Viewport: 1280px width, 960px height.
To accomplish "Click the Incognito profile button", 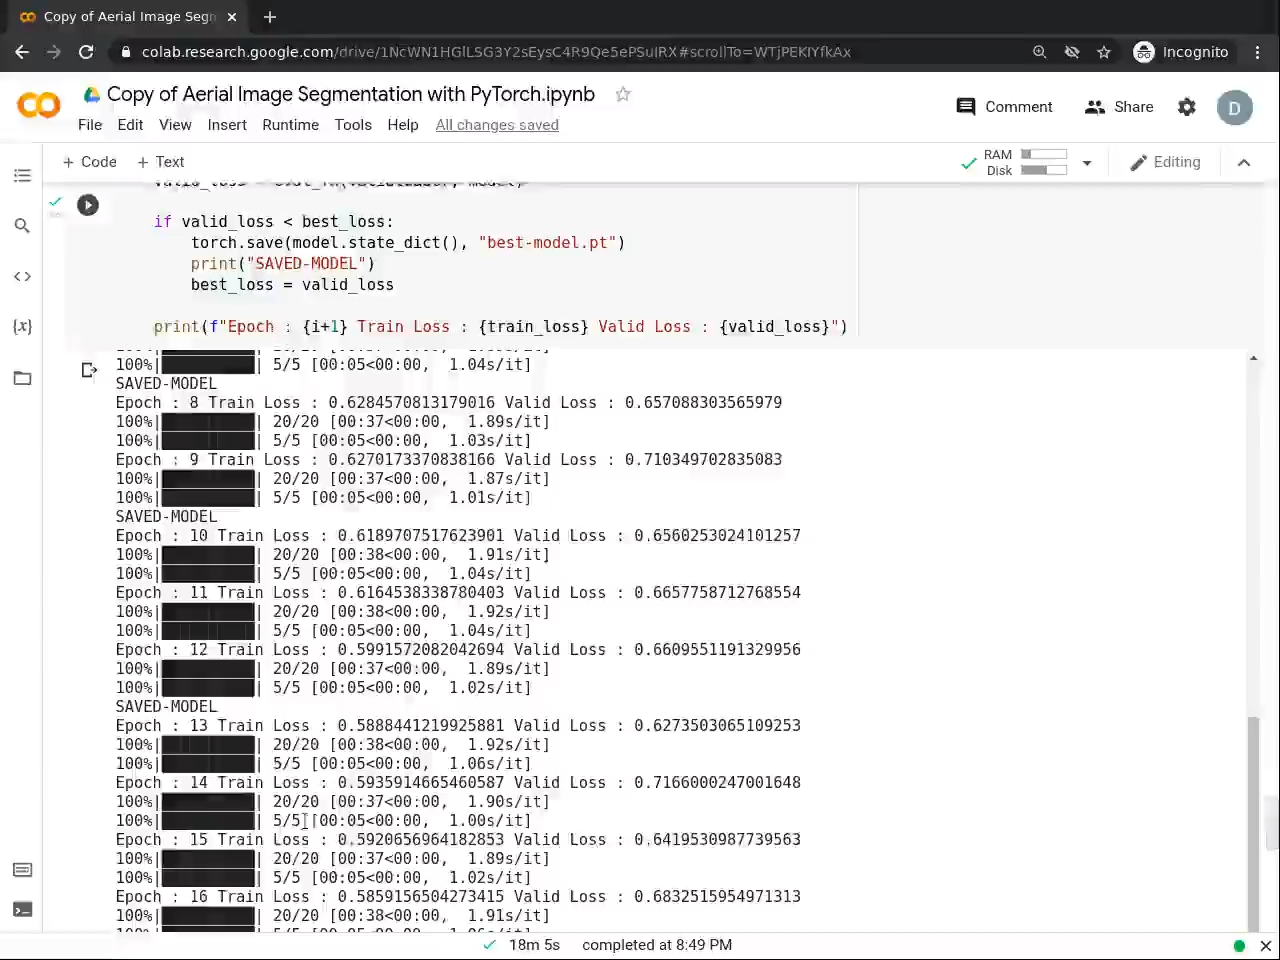I will pyautogui.click(x=1181, y=52).
